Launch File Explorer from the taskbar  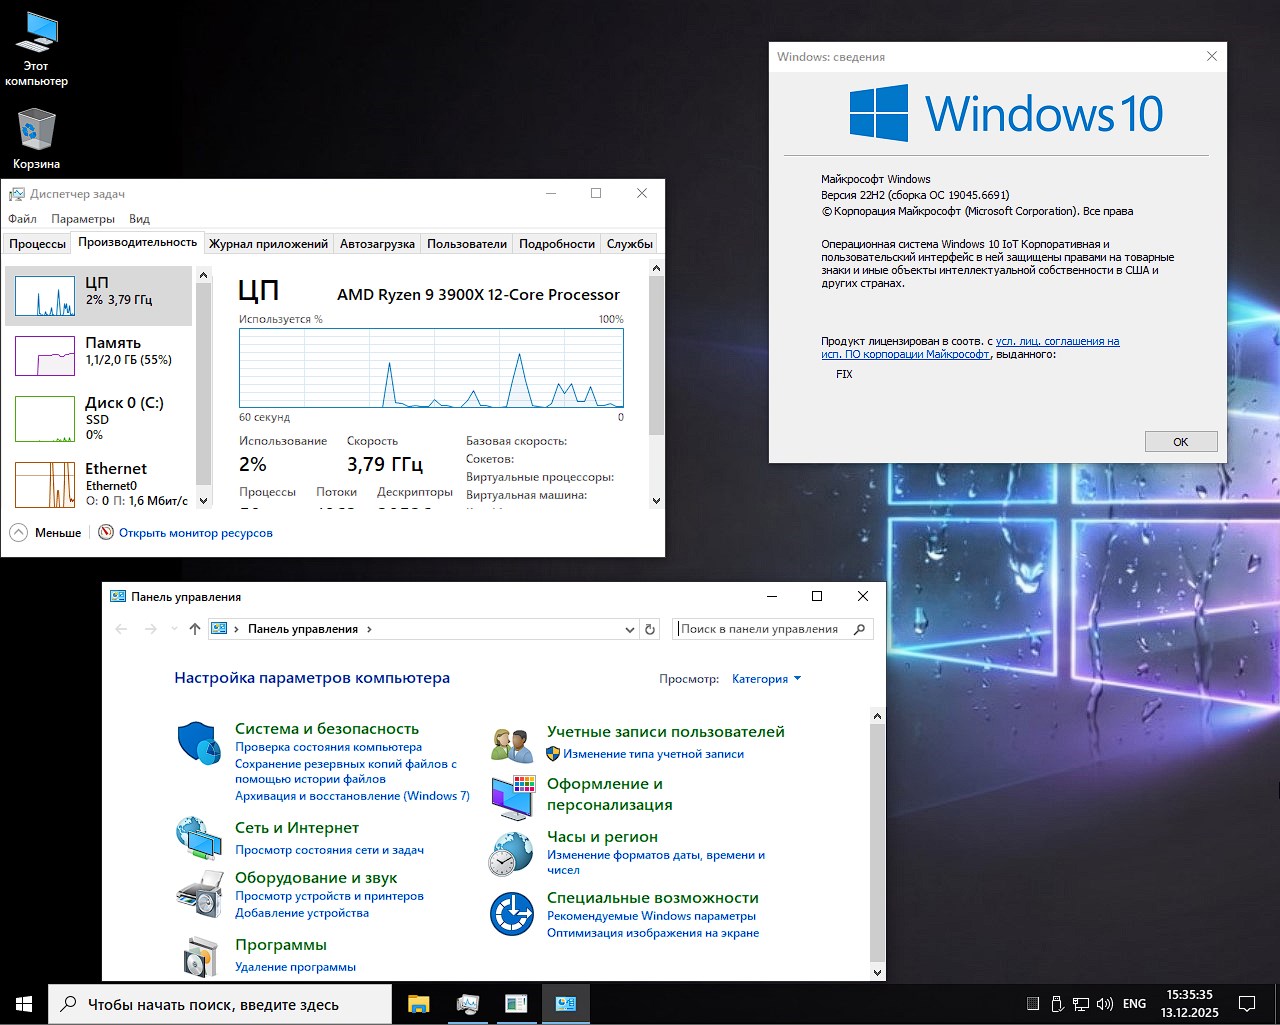point(418,1004)
